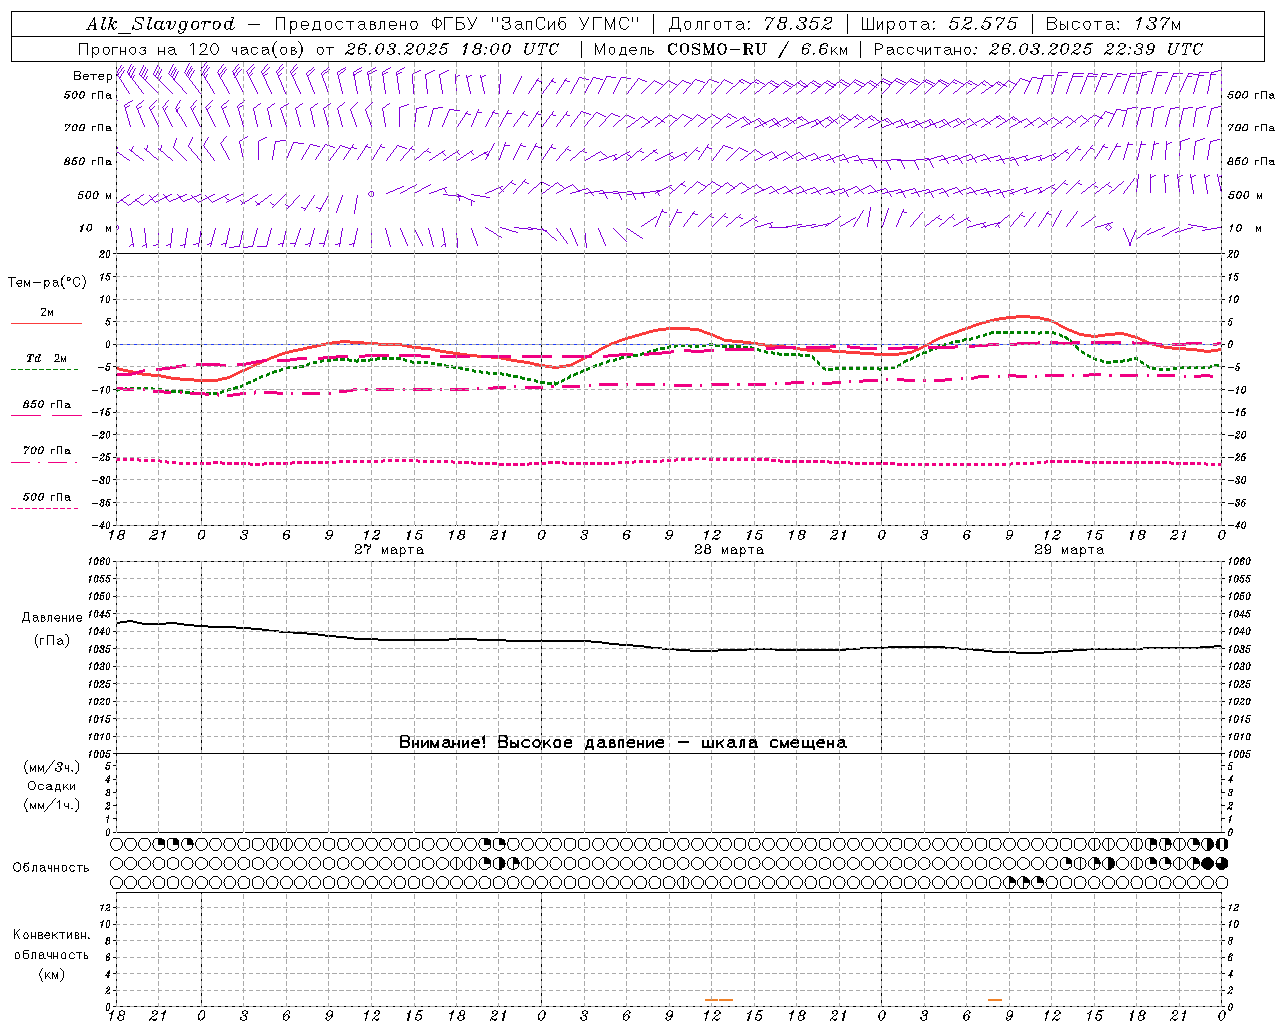Click the 'Тем-ра(°C)' temperature label
This screenshot has width=1280, height=1024.
click(x=47, y=283)
